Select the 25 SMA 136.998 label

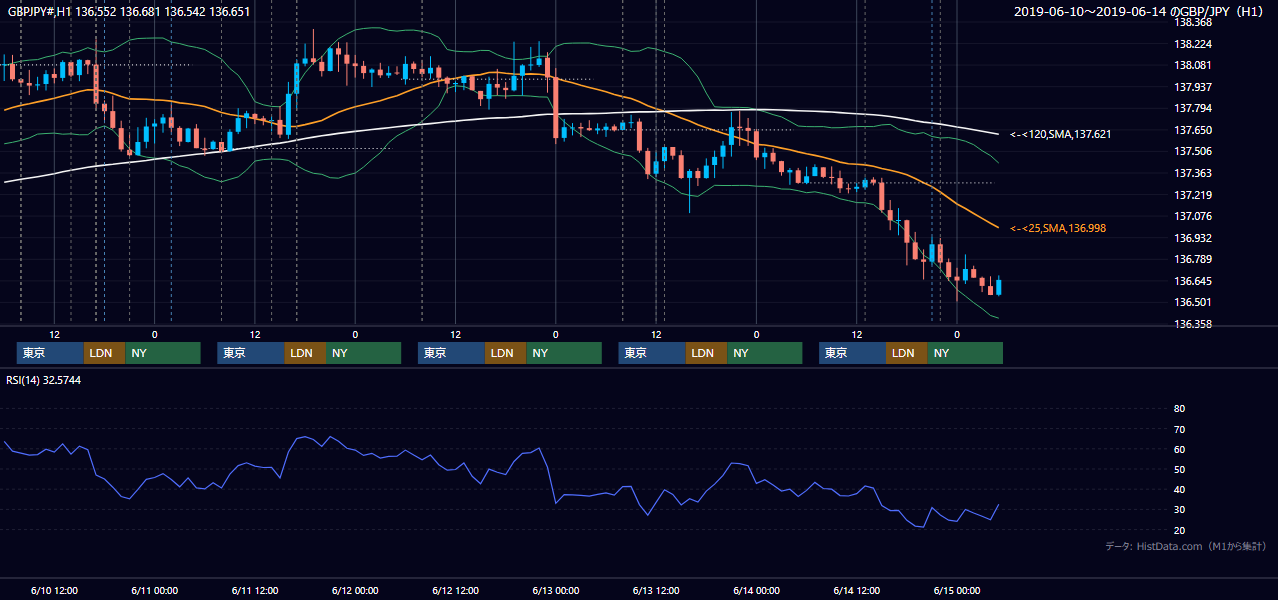tap(1058, 229)
